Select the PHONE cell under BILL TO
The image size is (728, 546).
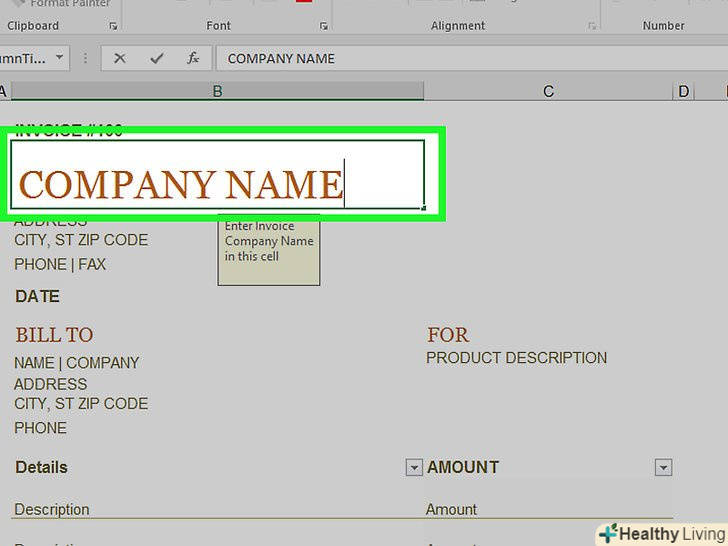click(x=40, y=428)
